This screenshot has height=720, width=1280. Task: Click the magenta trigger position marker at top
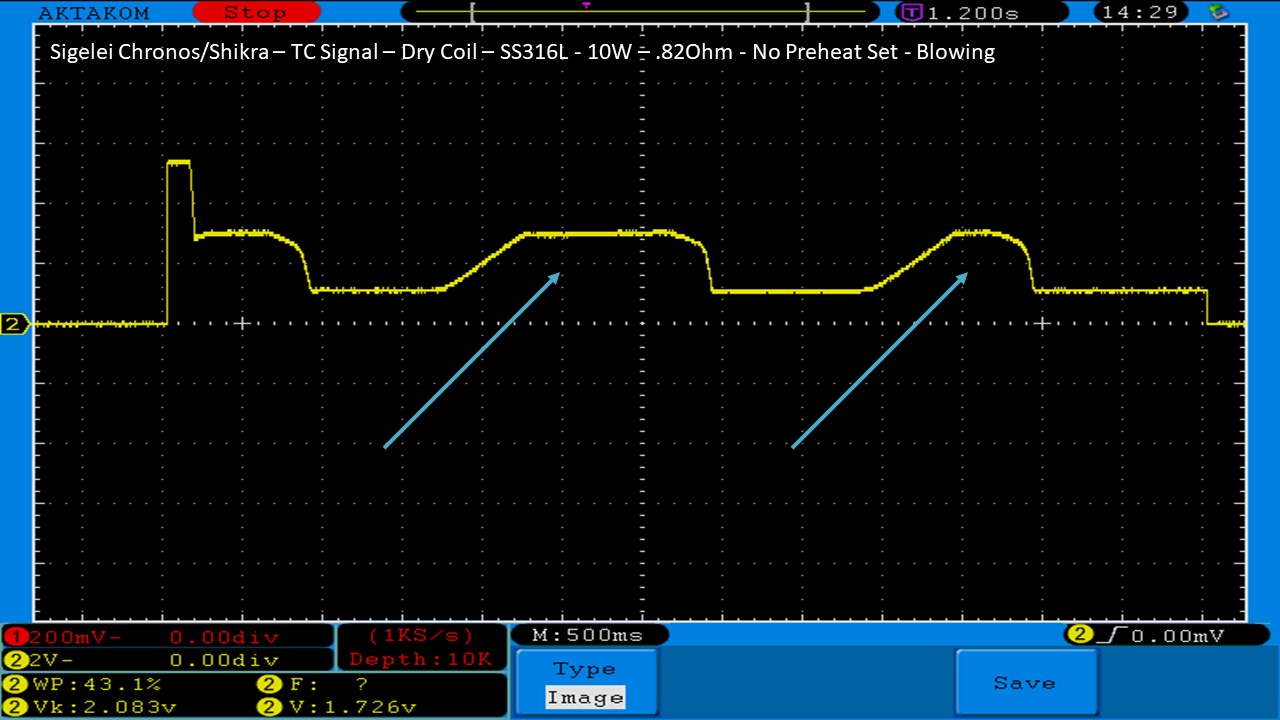click(x=586, y=5)
